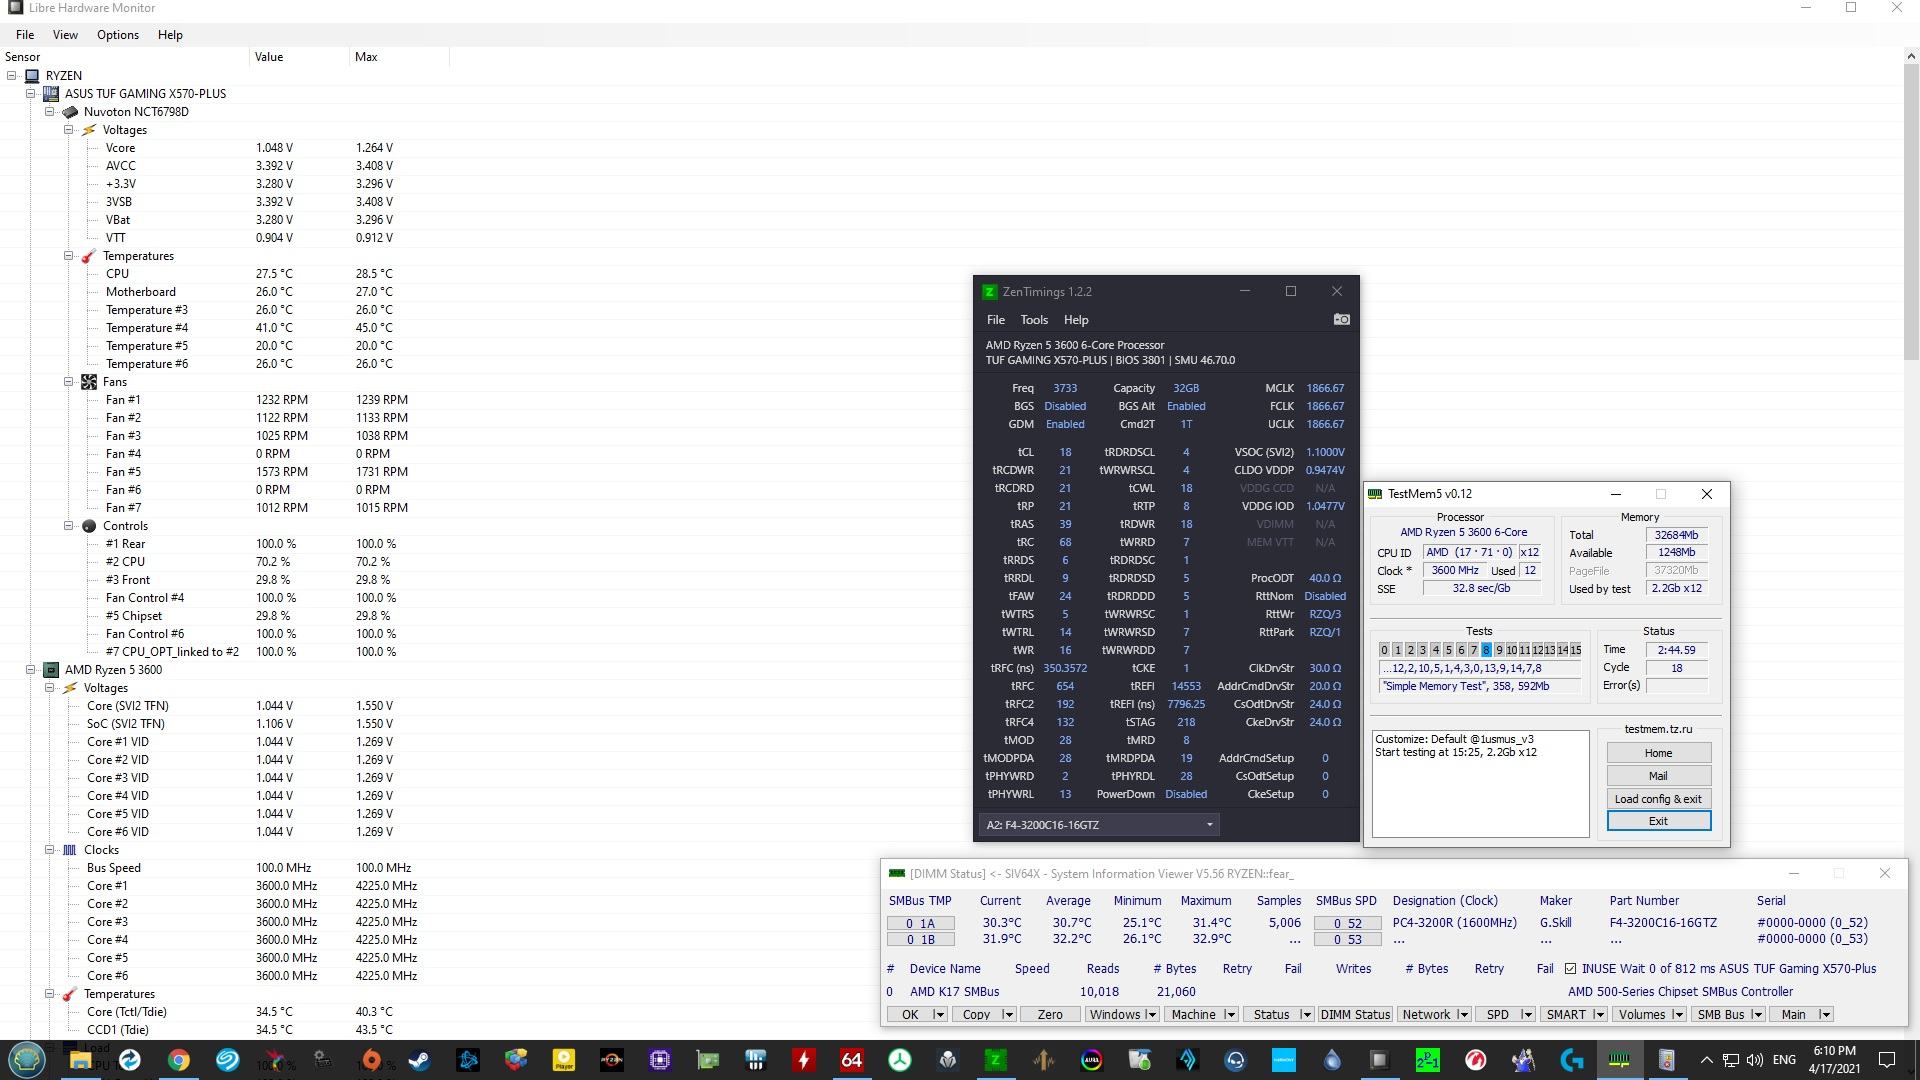This screenshot has height=1080, width=1920.
Task: Switch to TestMem5 taskbar icon
Action: tap(1619, 1060)
